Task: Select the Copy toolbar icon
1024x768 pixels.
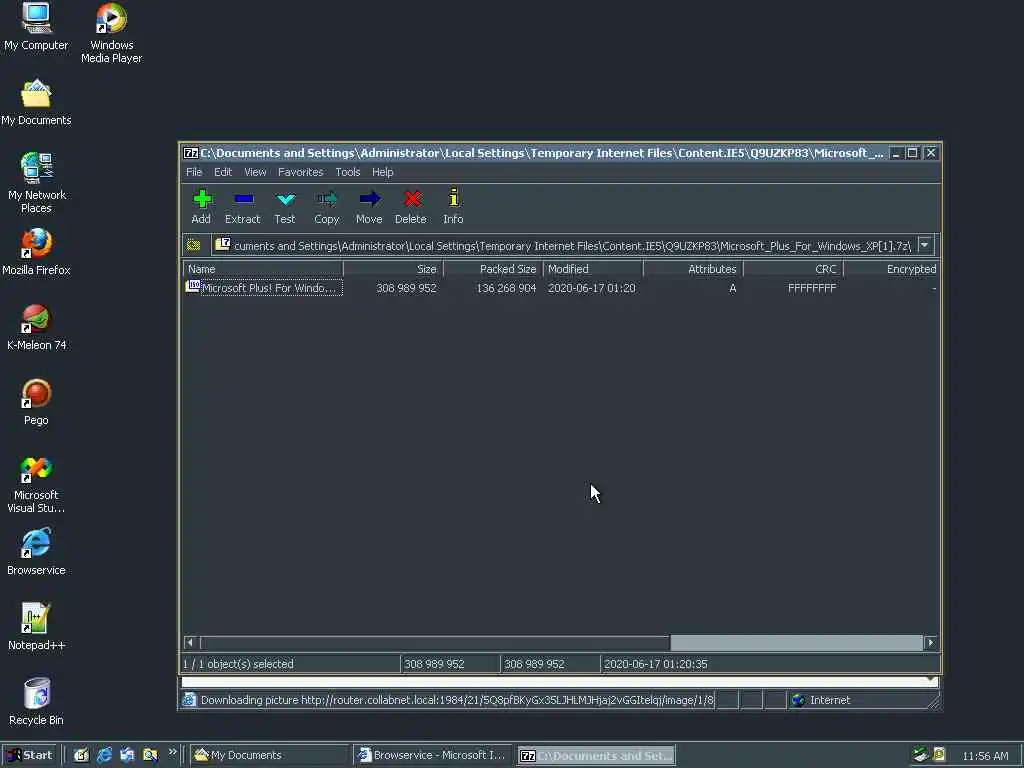Action: tap(327, 206)
